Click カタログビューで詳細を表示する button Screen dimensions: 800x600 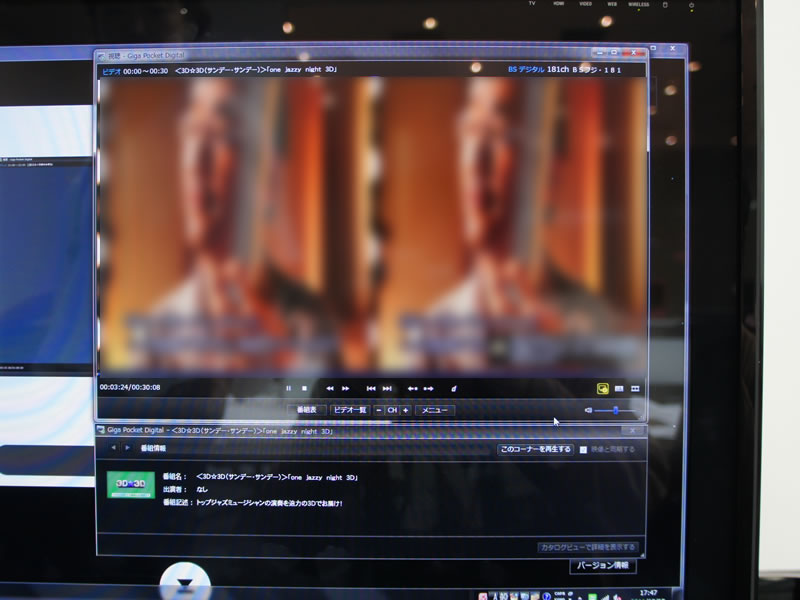pyautogui.click(x=588, y=547)
